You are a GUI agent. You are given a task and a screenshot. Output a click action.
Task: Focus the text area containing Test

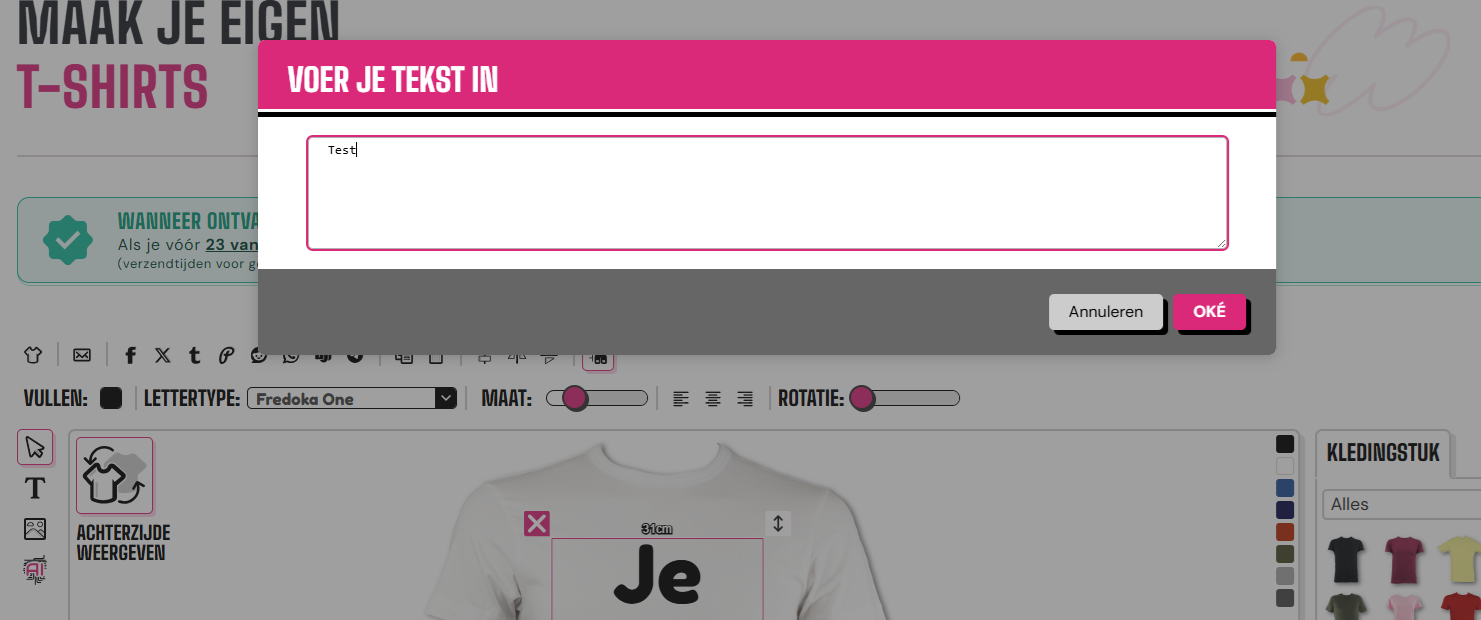click(x=767, y=193)
